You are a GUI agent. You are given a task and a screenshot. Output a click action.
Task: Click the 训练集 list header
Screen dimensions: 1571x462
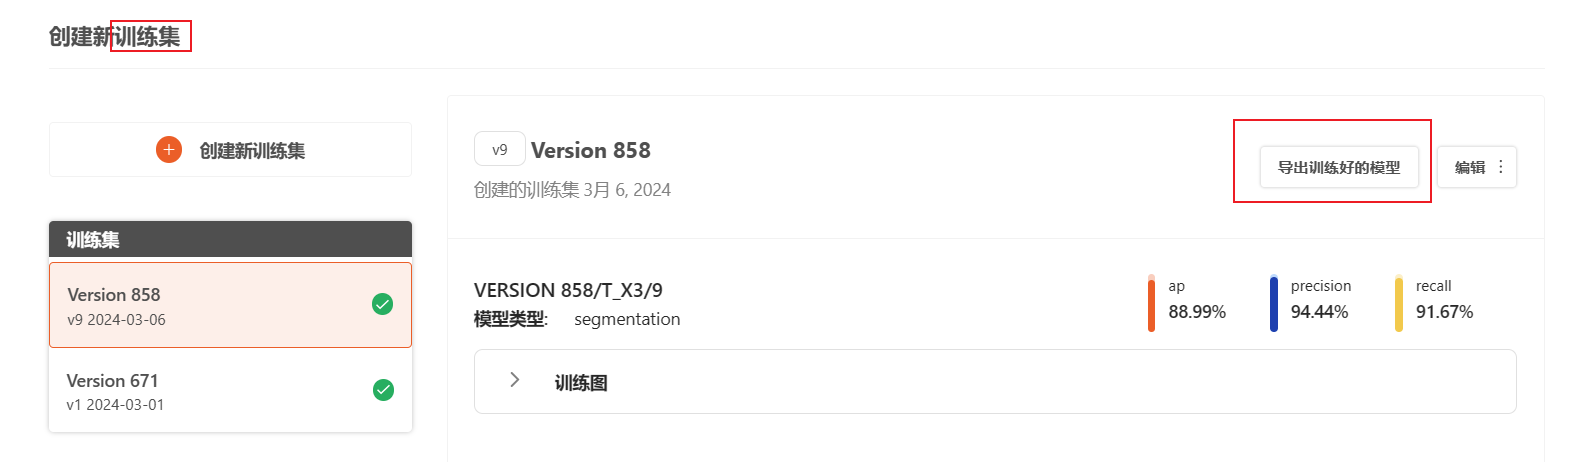pos(230,240)
